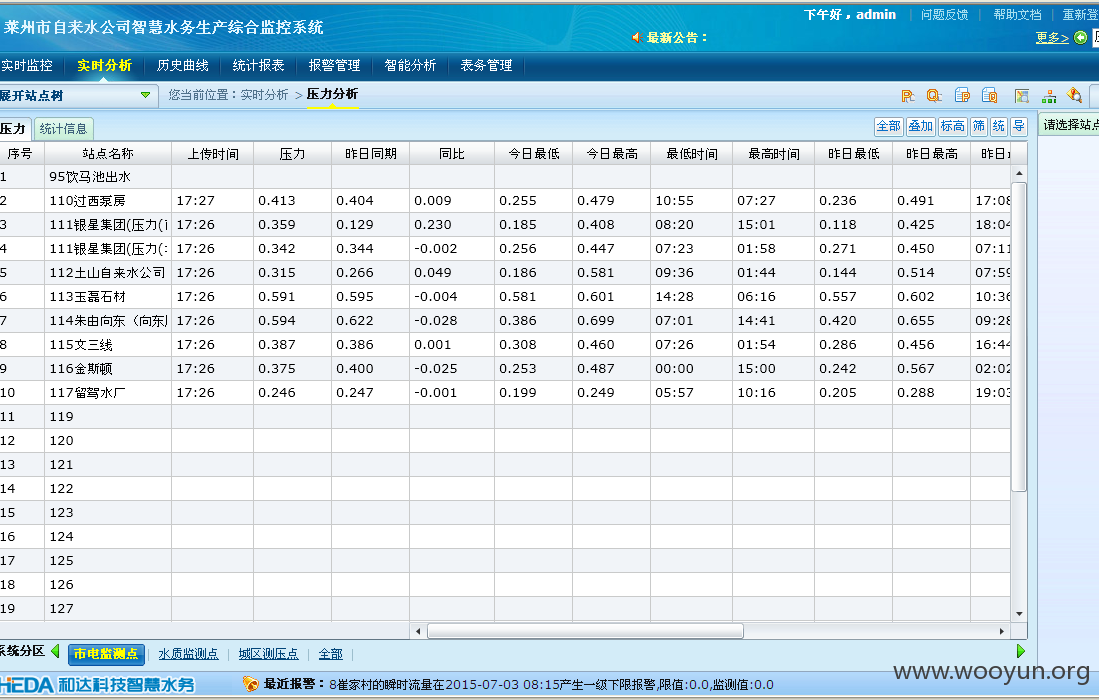This screenshot has height=700, width=1099.
Task: Select row 112土山自来水公司
Action: 505,273
